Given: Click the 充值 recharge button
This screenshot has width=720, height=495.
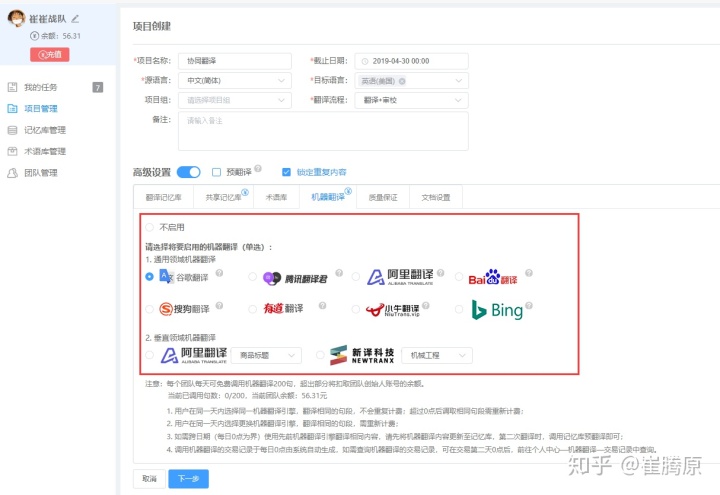Looking at the screenshot, I should 50,55.
